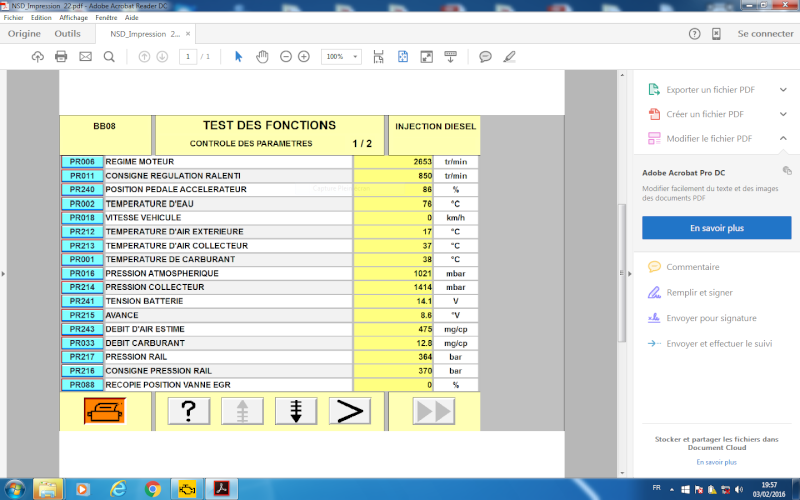The image size is (800, 500).
Task: Click PR088 RECOPIE POSITION VANNE EGR code
Action: tap(82, 385)
